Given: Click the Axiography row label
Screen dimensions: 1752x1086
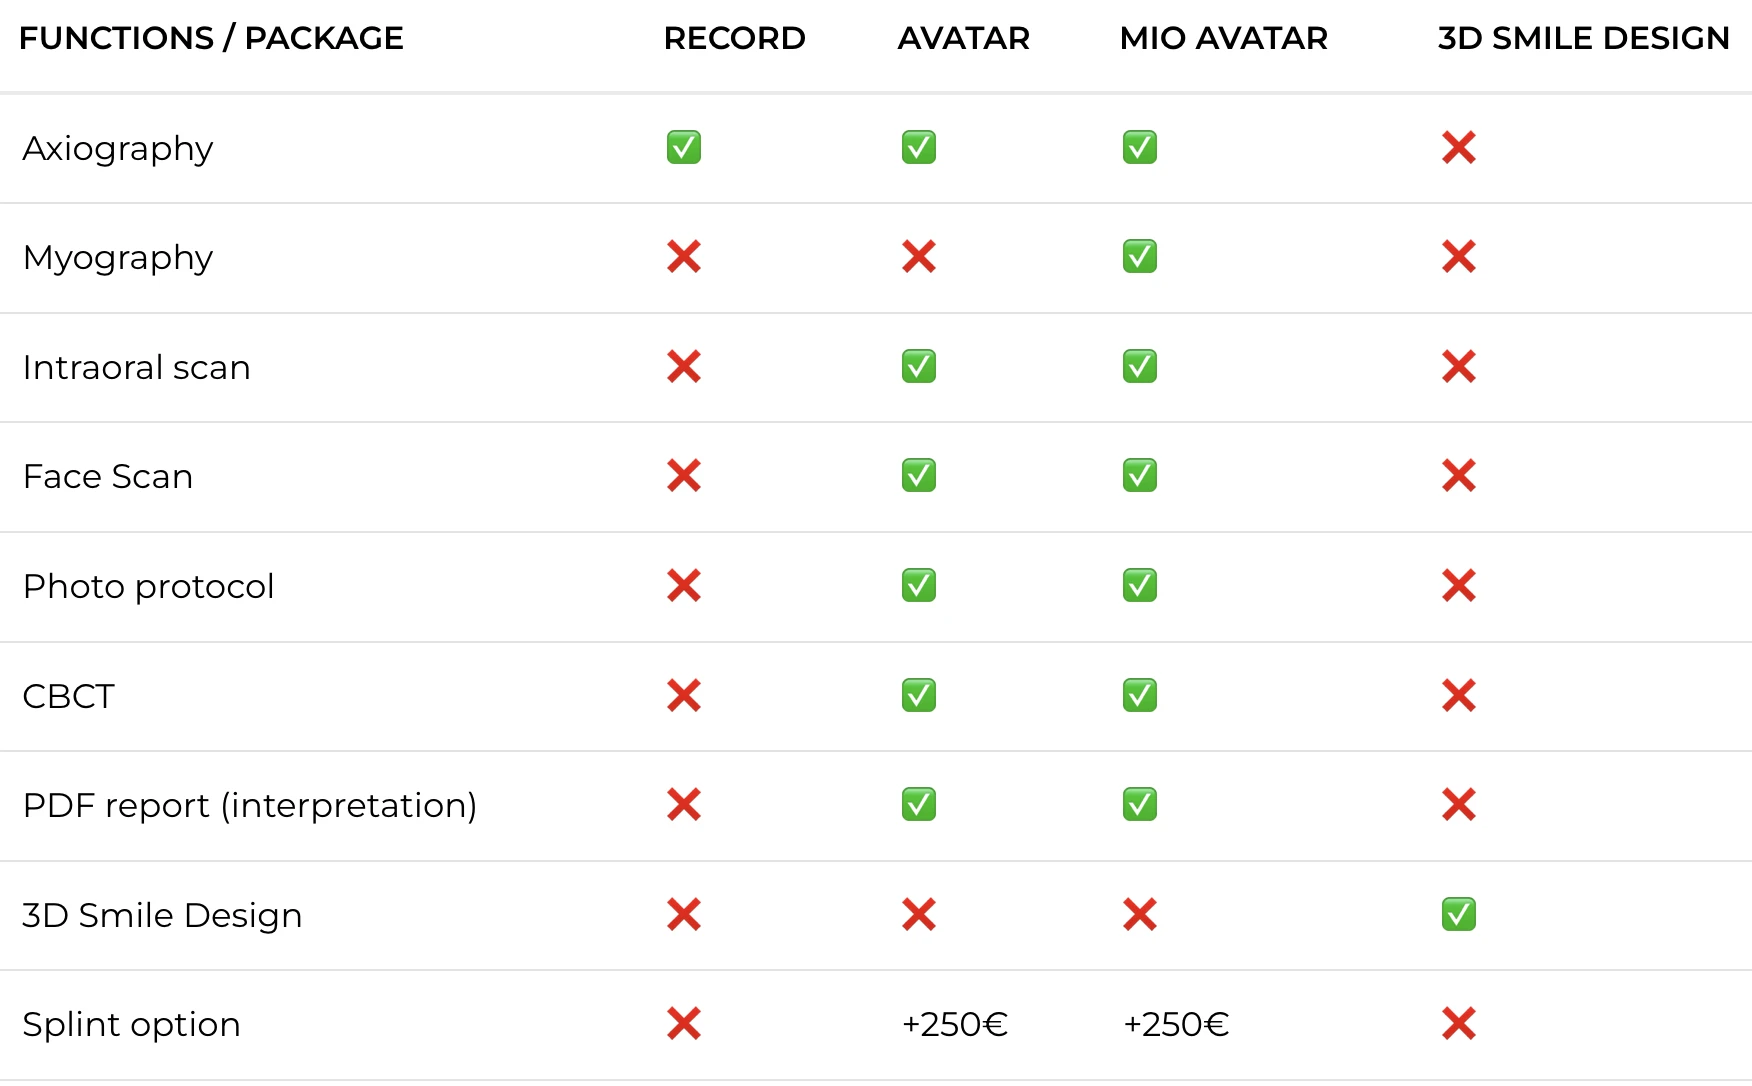Looking at the screenshot, I should 118,148.
